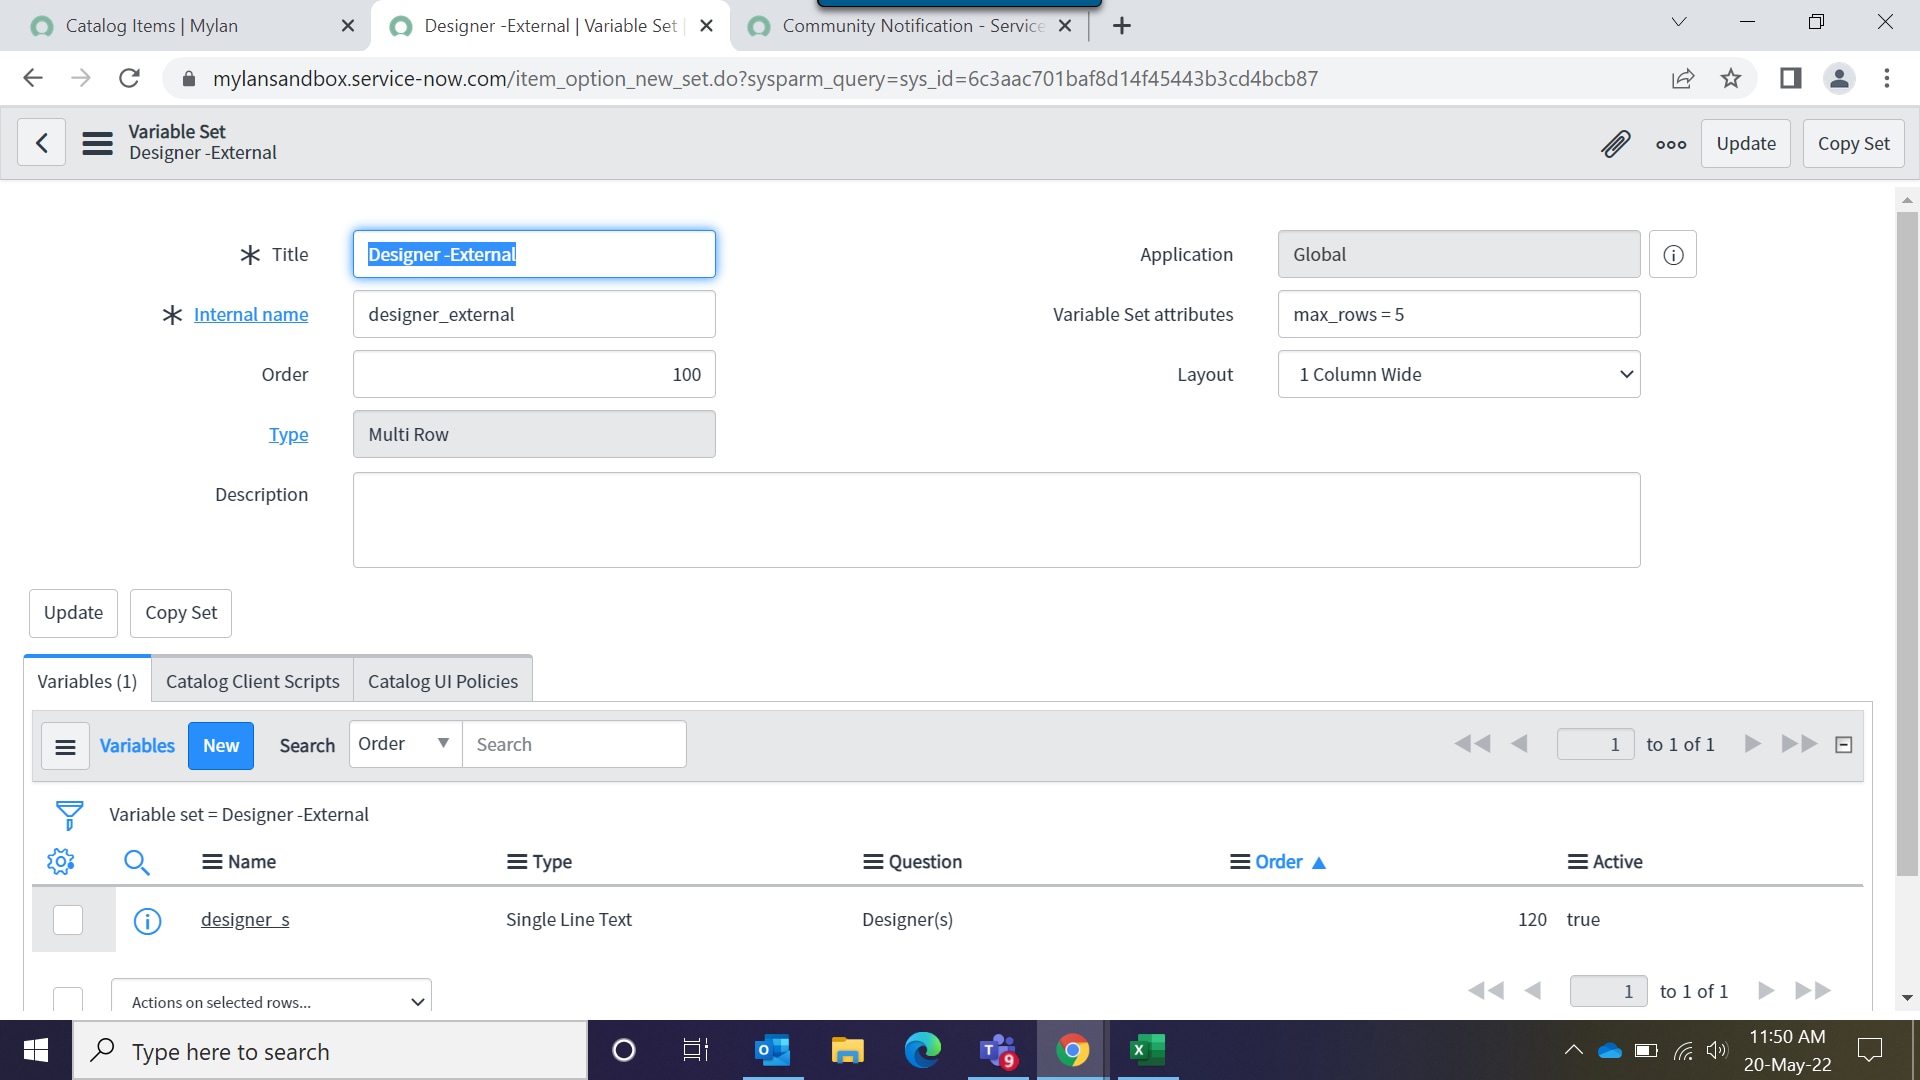Switch to the Catalog Client Scripts tab
Image resolution: width=1920 pixels, height=1080 pixels.
[x=252, y=680]
